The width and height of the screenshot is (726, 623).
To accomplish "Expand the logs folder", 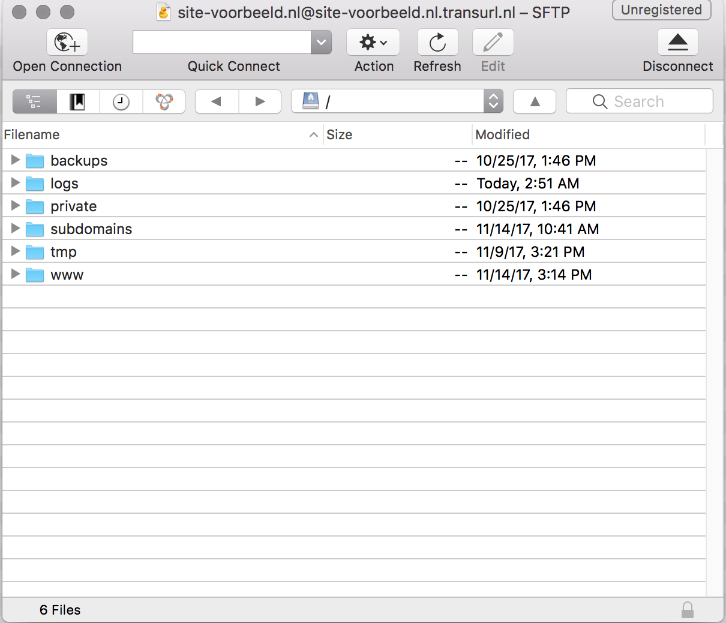I will pos(15,183).
